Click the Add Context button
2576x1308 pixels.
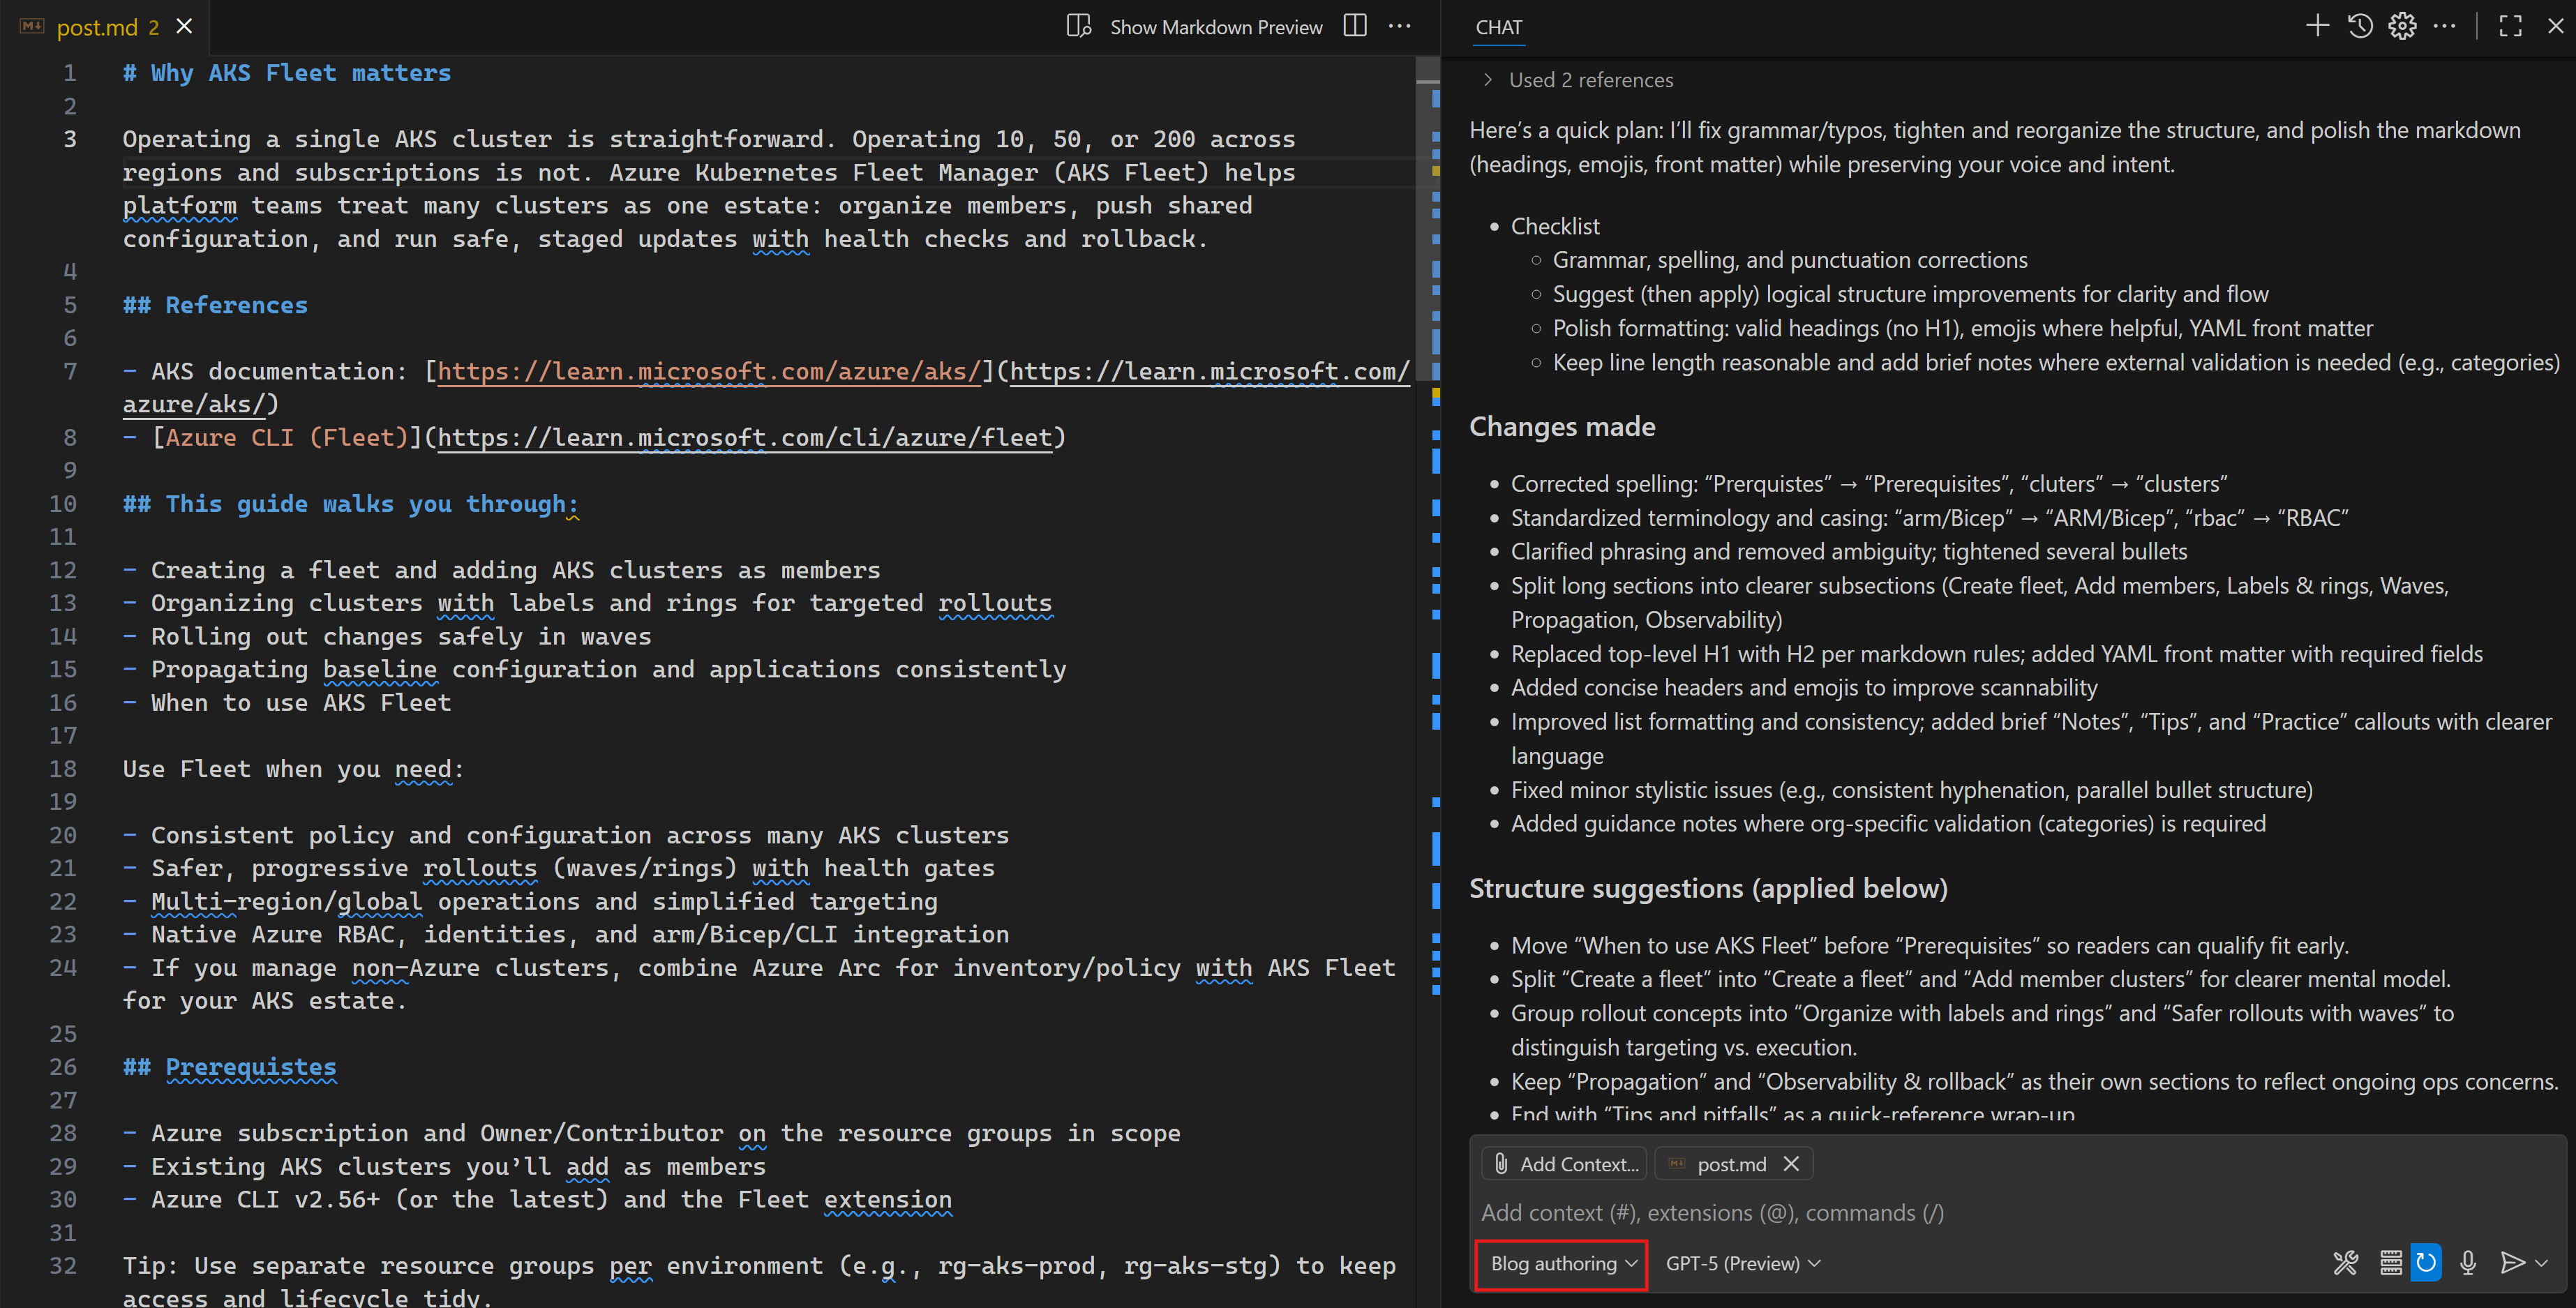[x=1566, y=1164]
